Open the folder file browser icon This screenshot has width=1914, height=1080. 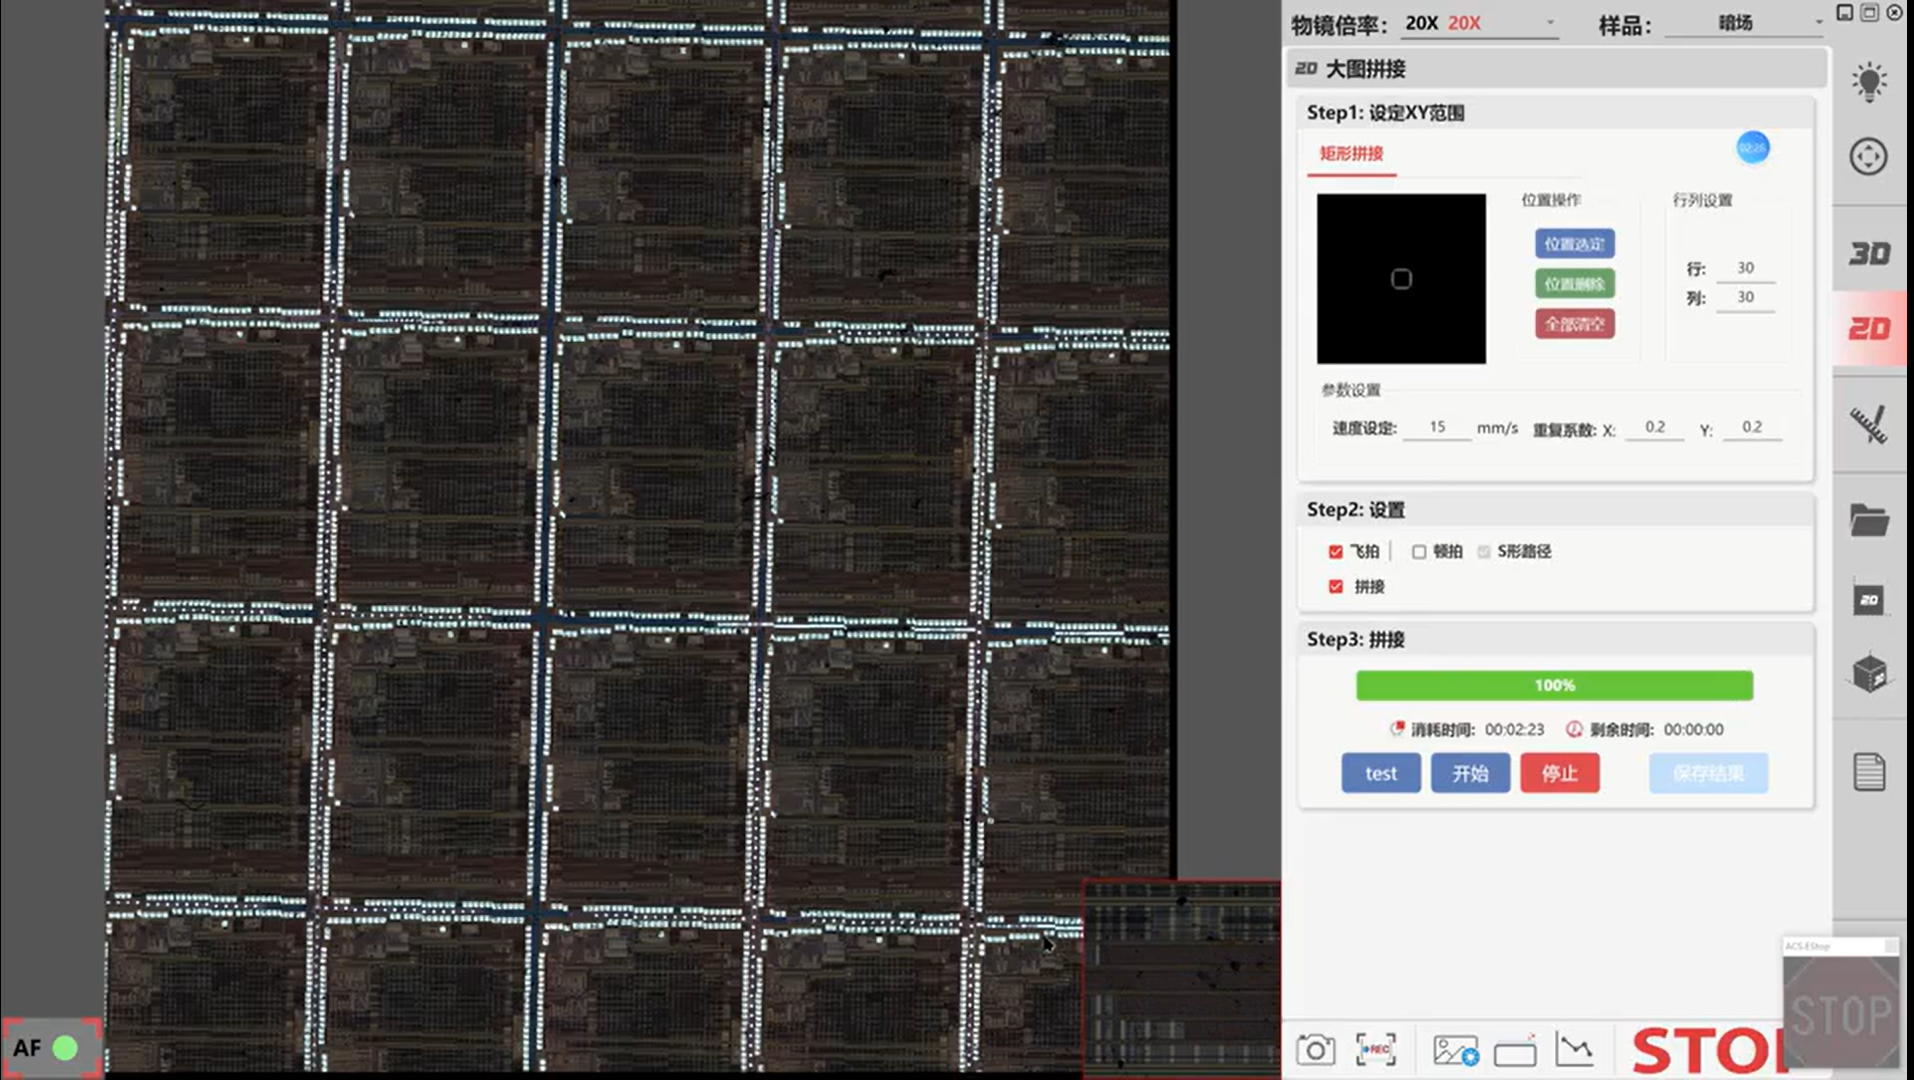1868,521
